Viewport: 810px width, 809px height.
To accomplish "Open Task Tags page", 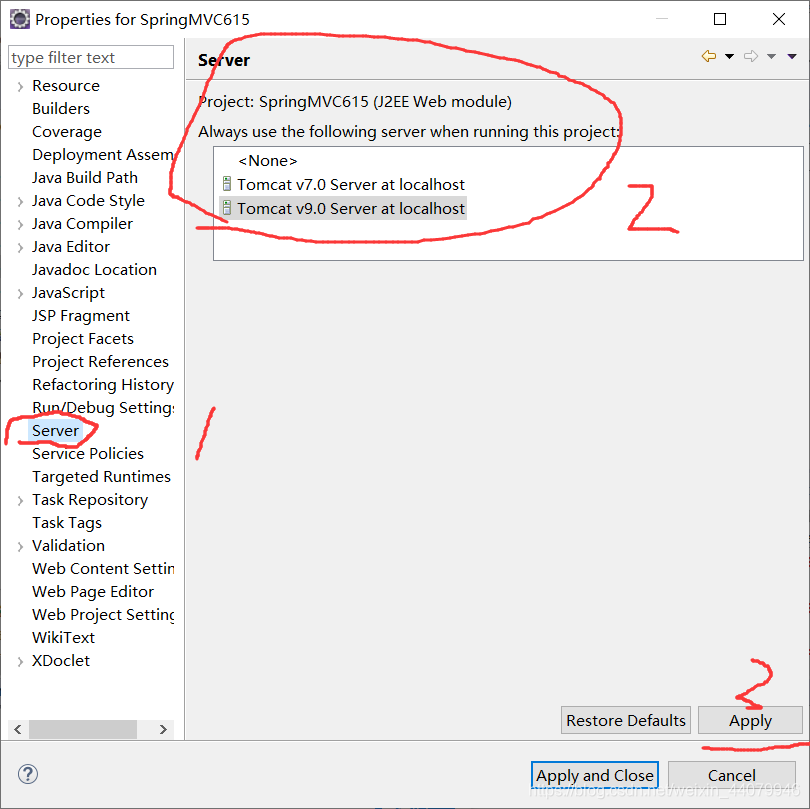I will click(x=67, y=522).
